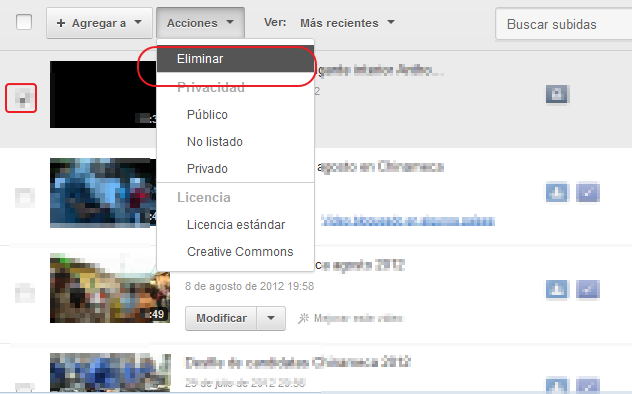632x394 pixels.
Task: Open the Agregar a dropdown
Action: coord(99,23)
